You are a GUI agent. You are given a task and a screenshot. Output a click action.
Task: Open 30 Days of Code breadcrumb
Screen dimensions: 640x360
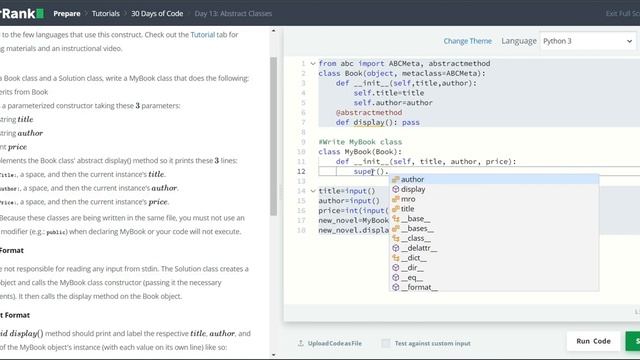157,13
